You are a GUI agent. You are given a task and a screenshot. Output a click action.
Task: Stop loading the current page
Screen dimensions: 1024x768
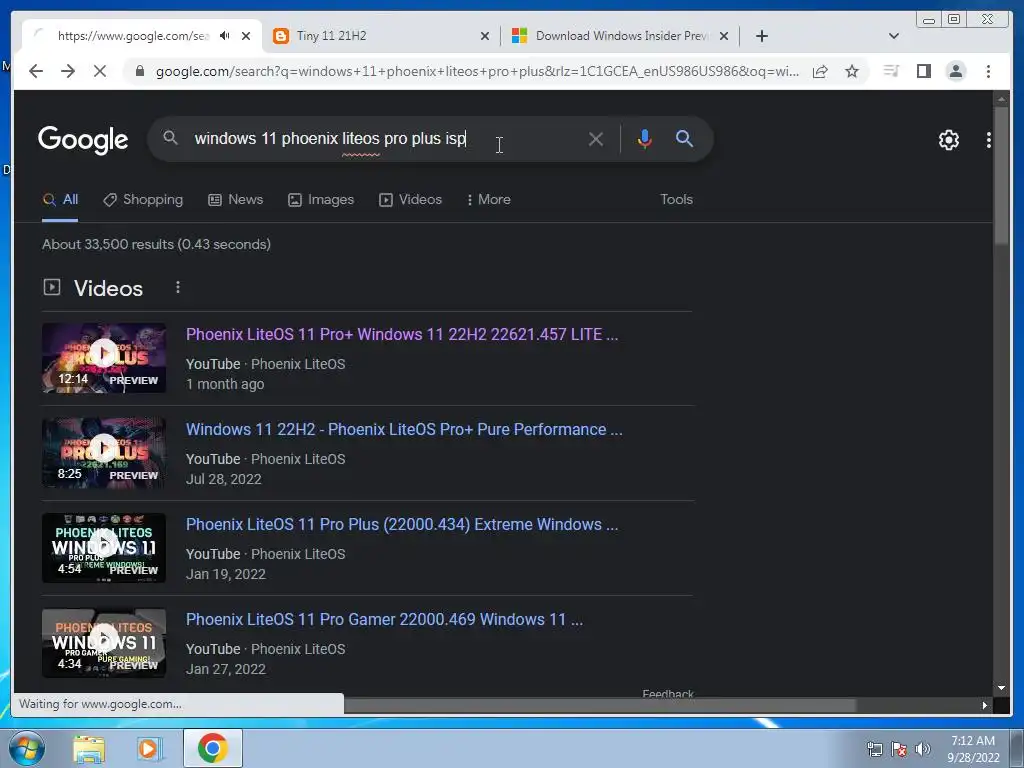100,71
